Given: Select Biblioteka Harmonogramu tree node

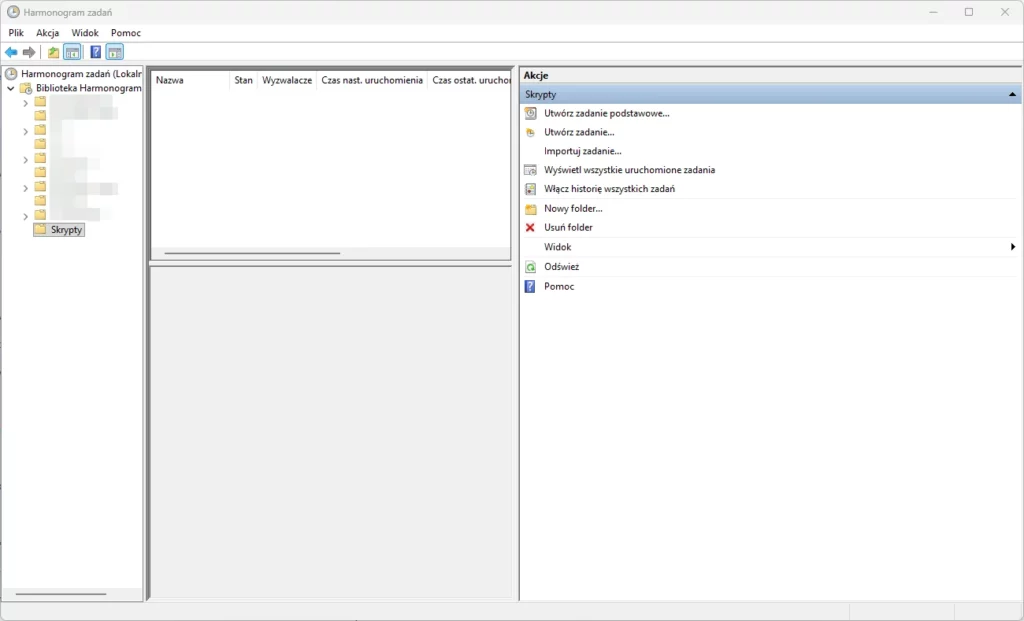Looking at the screenshot, I should click(x=88, y=88).
